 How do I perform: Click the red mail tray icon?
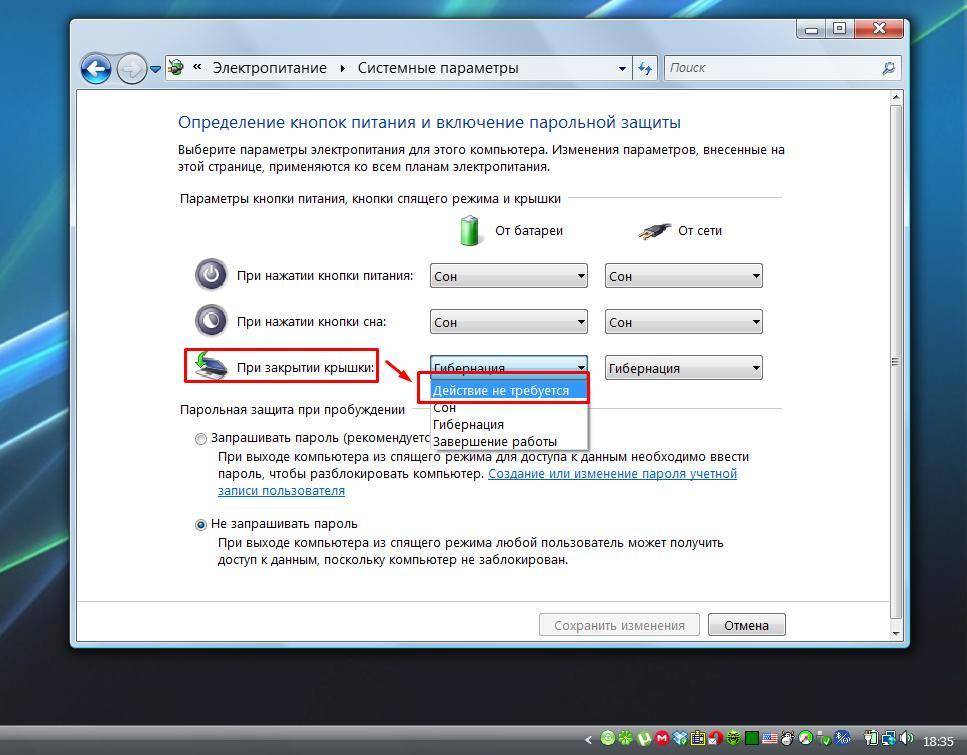716,737
